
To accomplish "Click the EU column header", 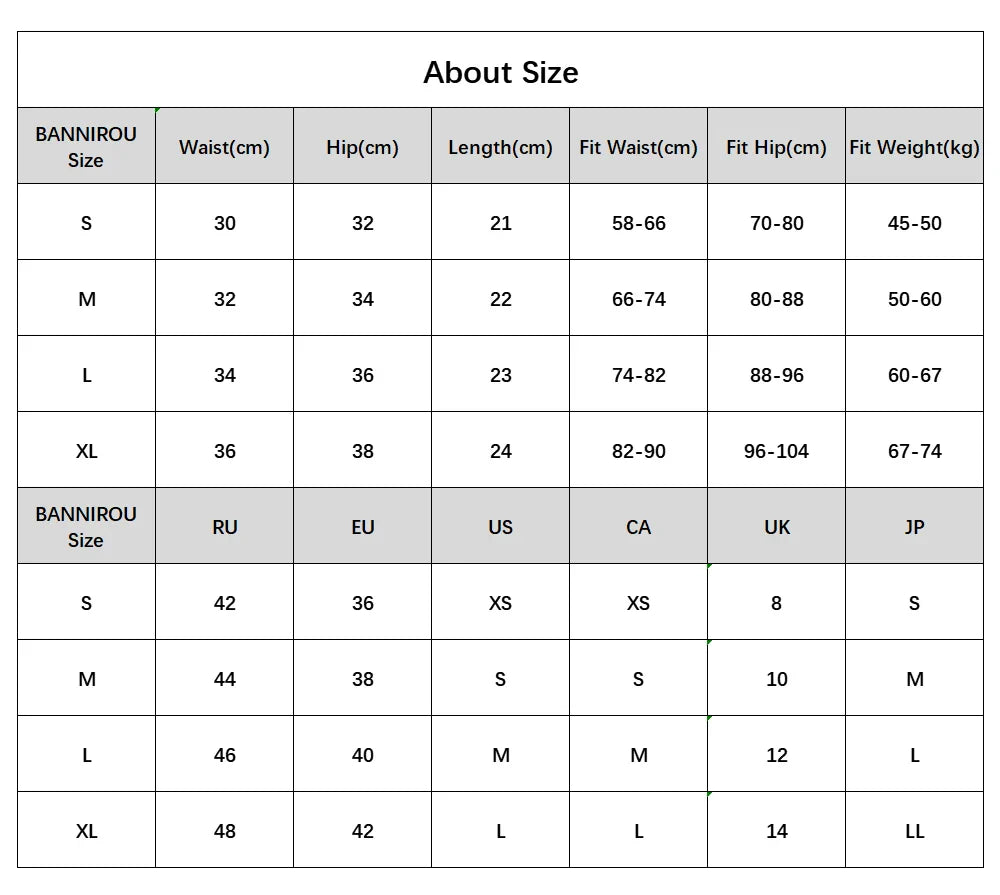I will pyautogui.click(x=362, y=527).
